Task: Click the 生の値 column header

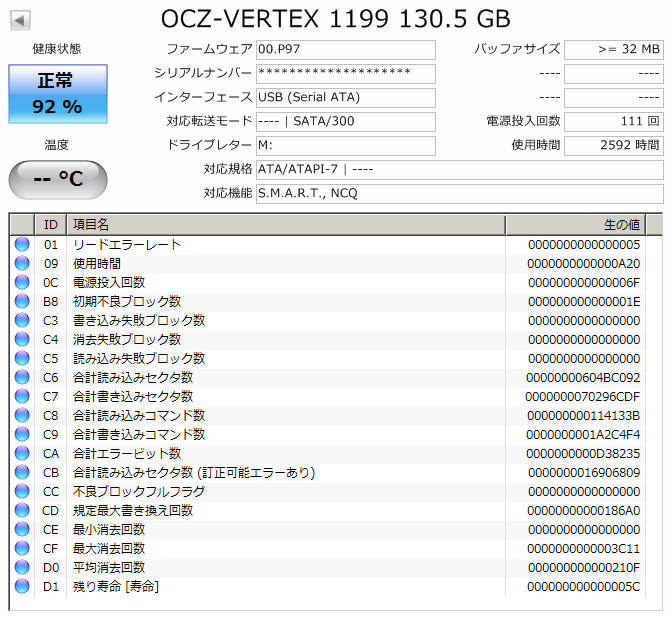Action: 576,225
